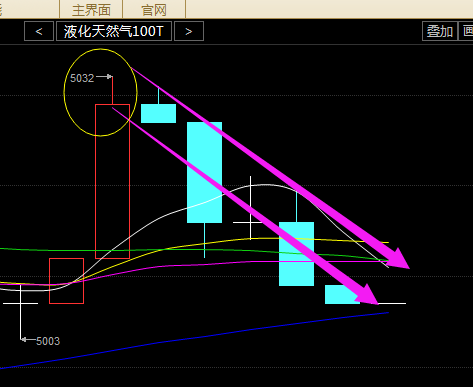Image resolution: width=473 pixels, height=387 pixels.
Task: Select the lower magenta arrow's arrowhead
Action: click(x=367, y=295)
